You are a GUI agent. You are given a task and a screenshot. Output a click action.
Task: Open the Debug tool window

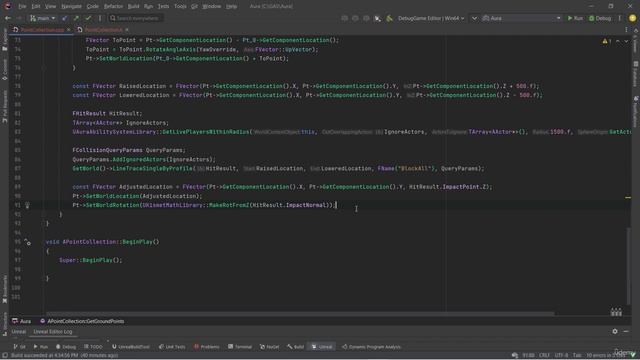point(66,347)
